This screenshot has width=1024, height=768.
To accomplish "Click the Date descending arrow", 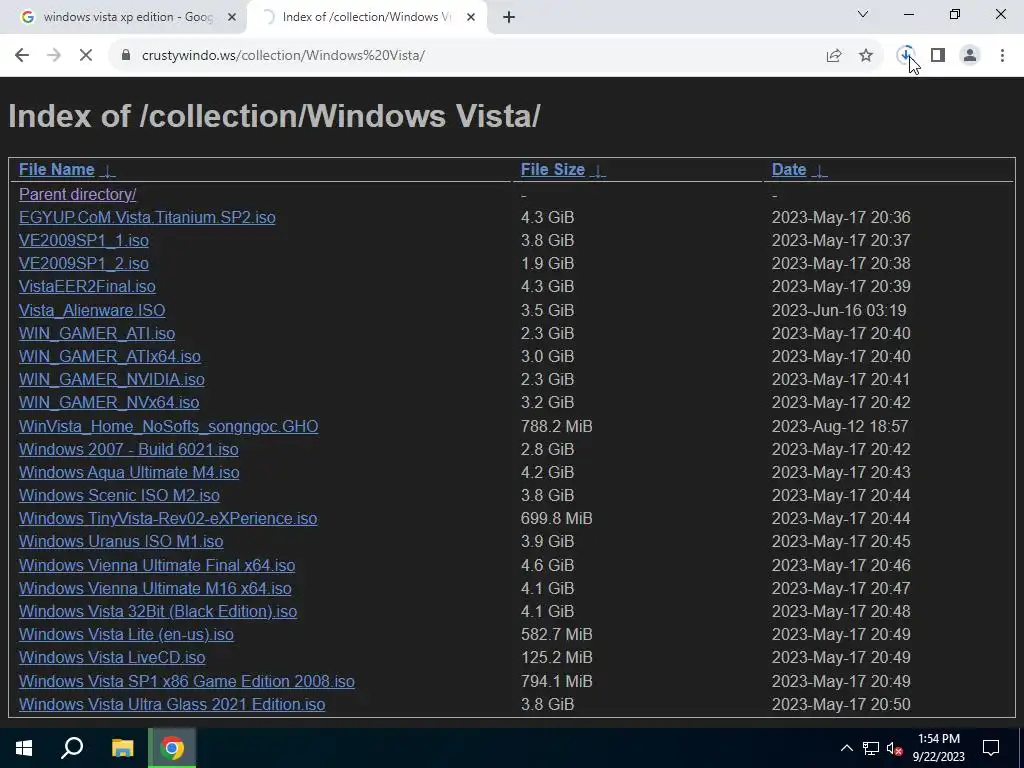I will pyautogui.click(x=819, y=172).
